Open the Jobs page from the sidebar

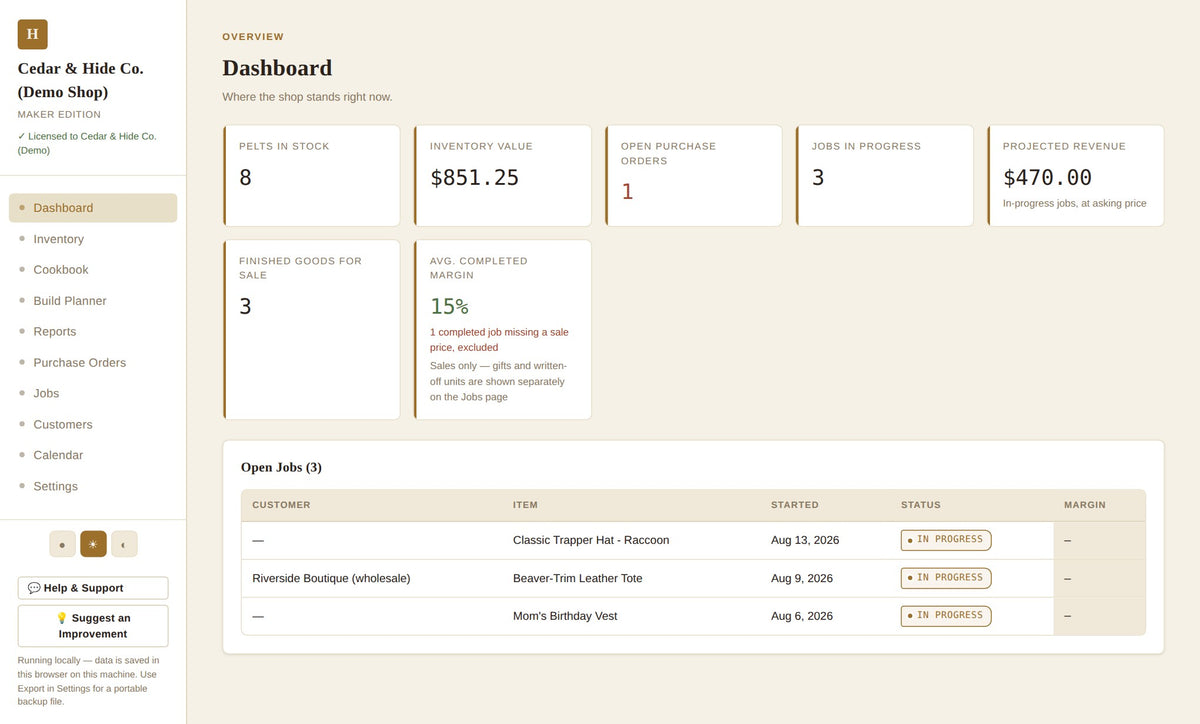click(x=93, y=394)
